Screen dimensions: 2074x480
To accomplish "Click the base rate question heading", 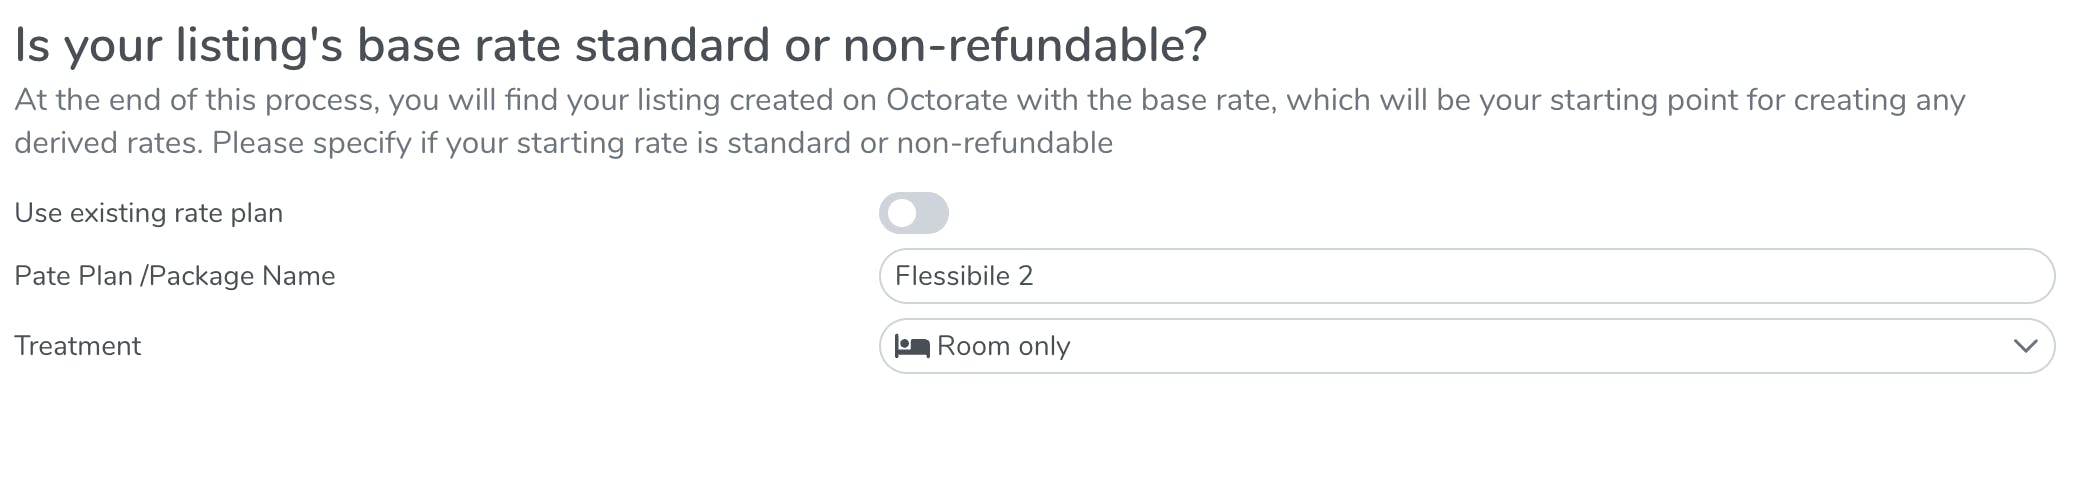I will [610, 45].
